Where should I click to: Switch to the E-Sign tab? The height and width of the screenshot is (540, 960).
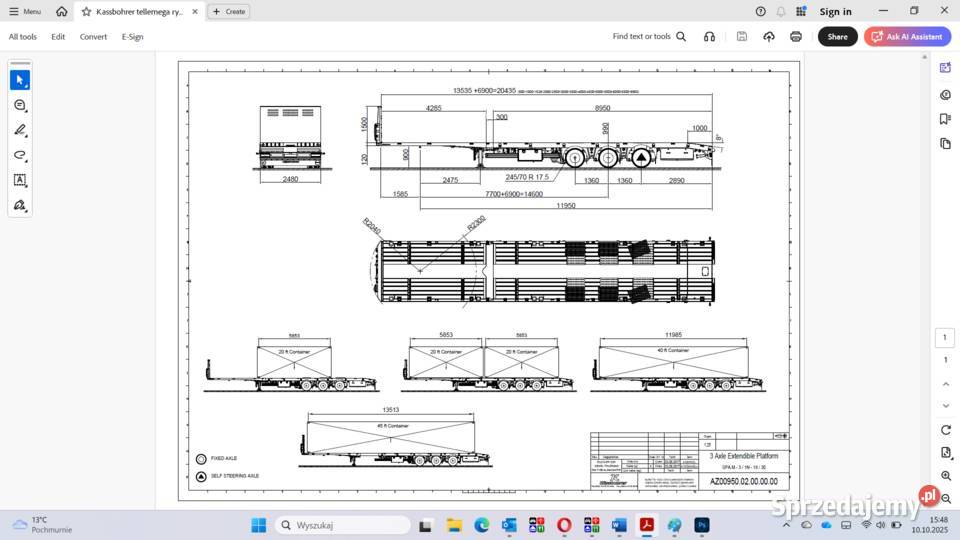[x=132, y=37]
